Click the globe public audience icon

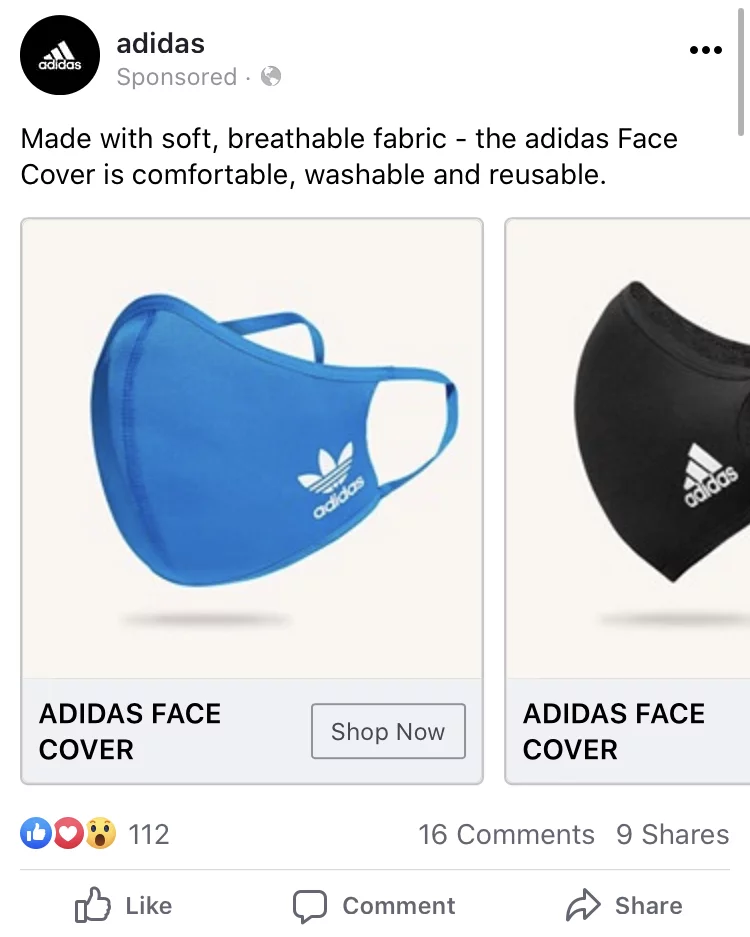pos(271,77)
